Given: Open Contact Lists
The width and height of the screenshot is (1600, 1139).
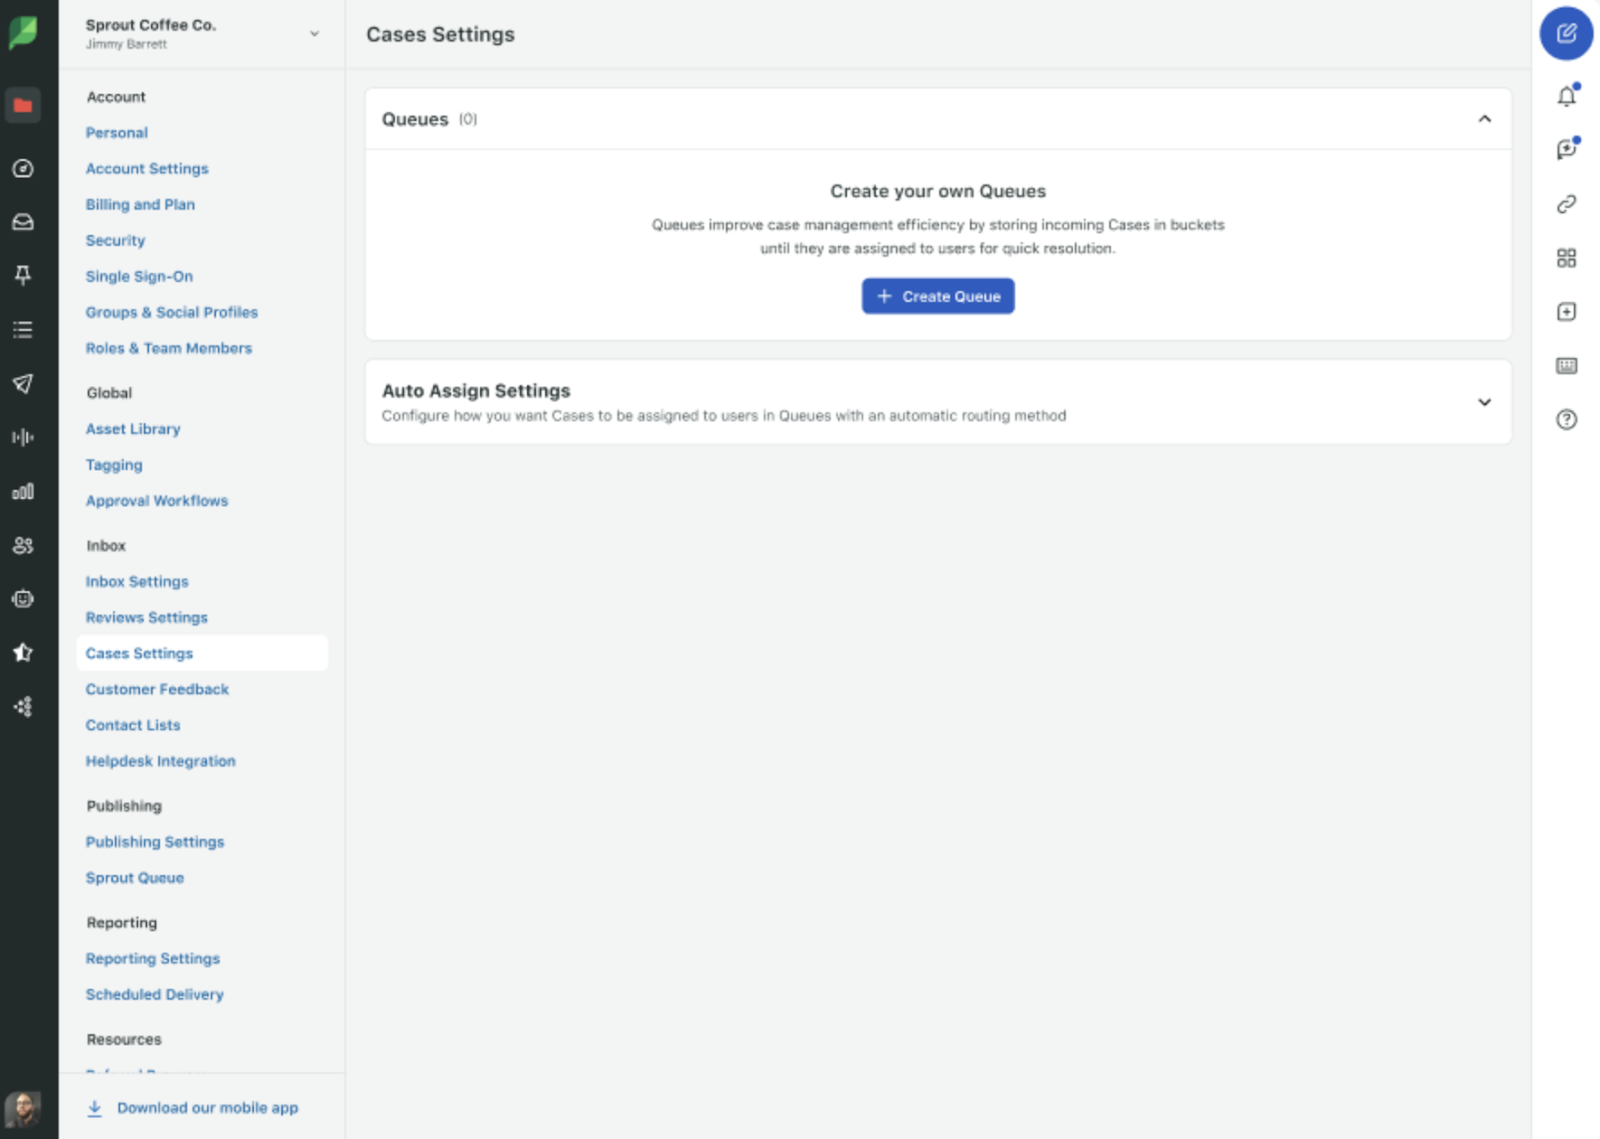Looking at the screenshot, I should pyautogui.click(x=133, y=726).
